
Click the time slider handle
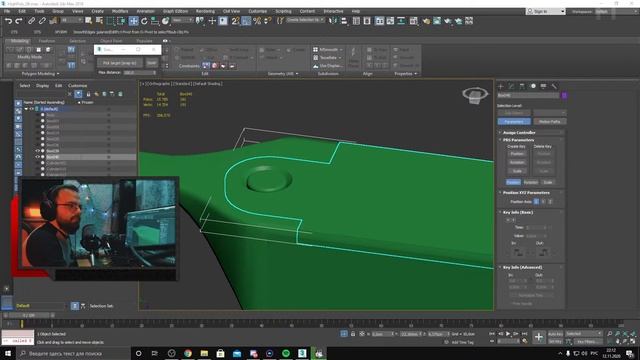(x=29, y=316)
